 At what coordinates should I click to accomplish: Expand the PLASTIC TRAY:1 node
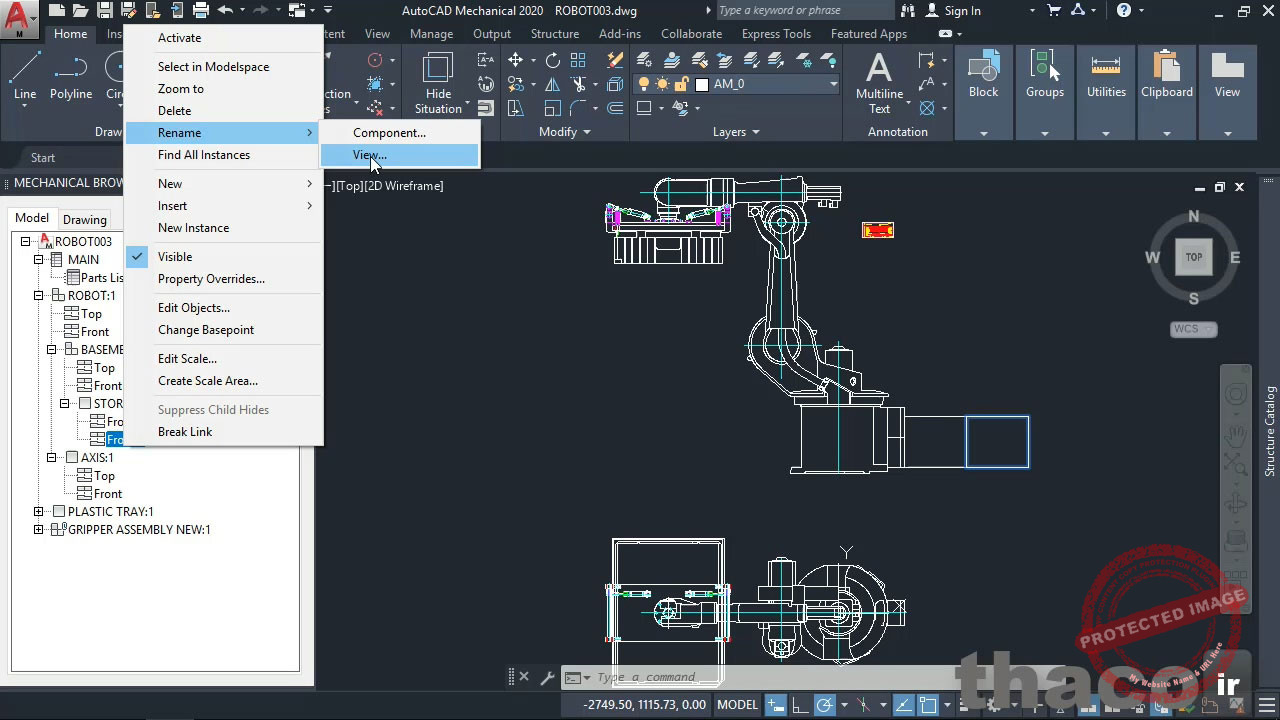point(39,511)
